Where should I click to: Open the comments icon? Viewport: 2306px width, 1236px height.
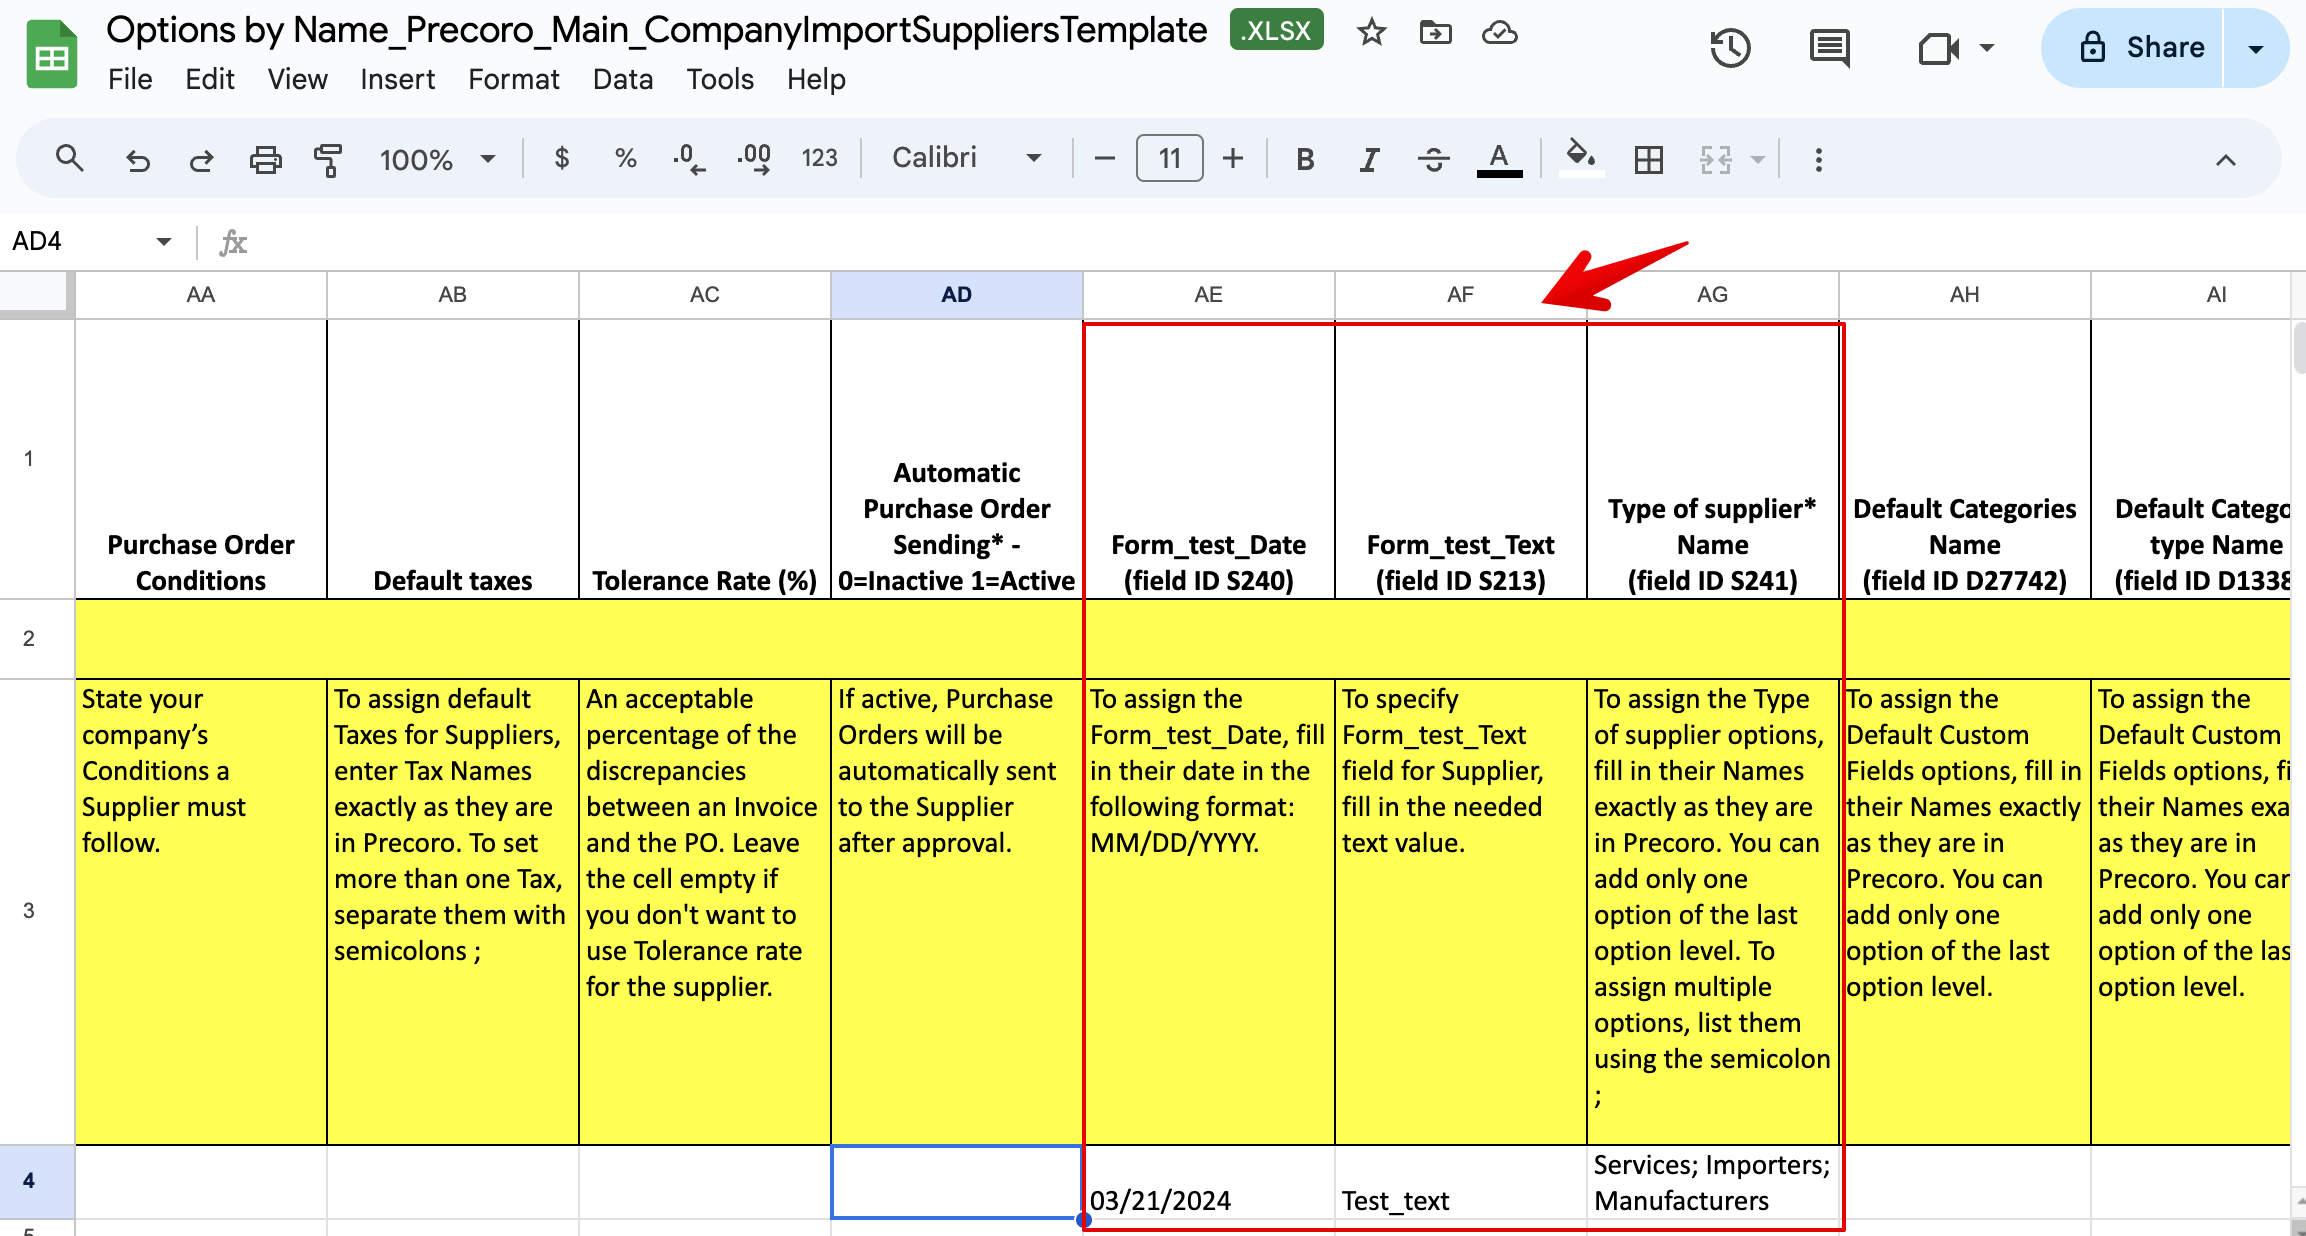1829,48
